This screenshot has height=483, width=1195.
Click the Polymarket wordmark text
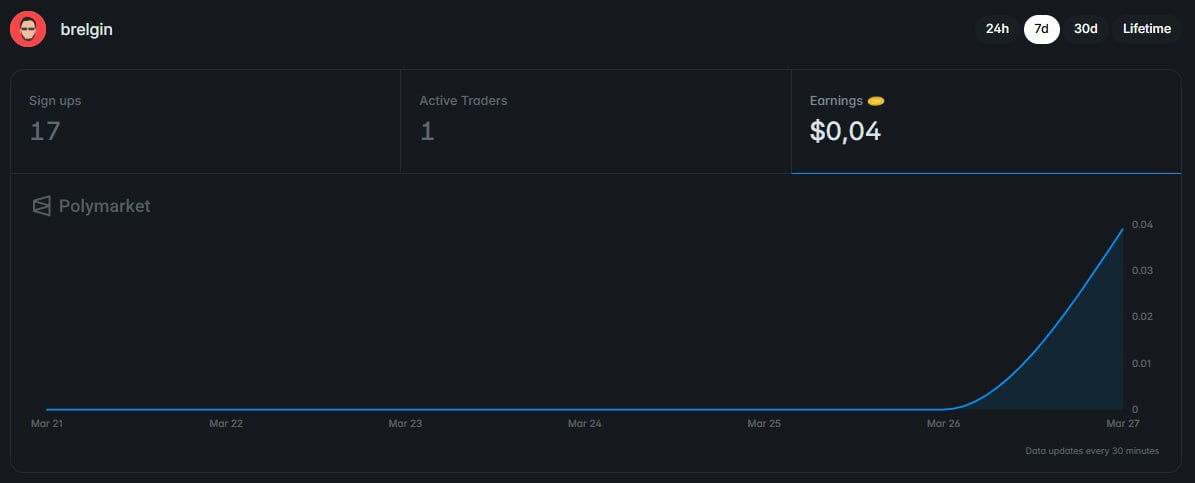(x=104, y=206)
